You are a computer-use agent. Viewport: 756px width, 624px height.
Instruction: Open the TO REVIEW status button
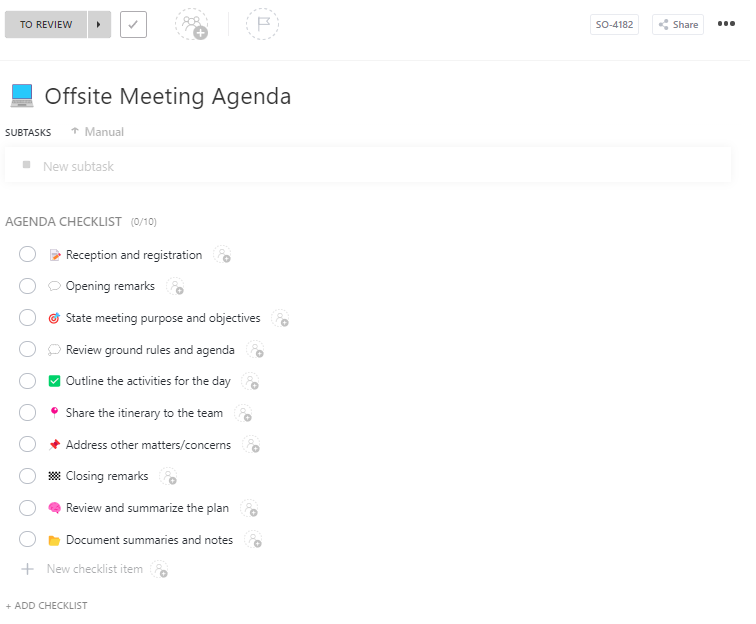coord(46,25)
